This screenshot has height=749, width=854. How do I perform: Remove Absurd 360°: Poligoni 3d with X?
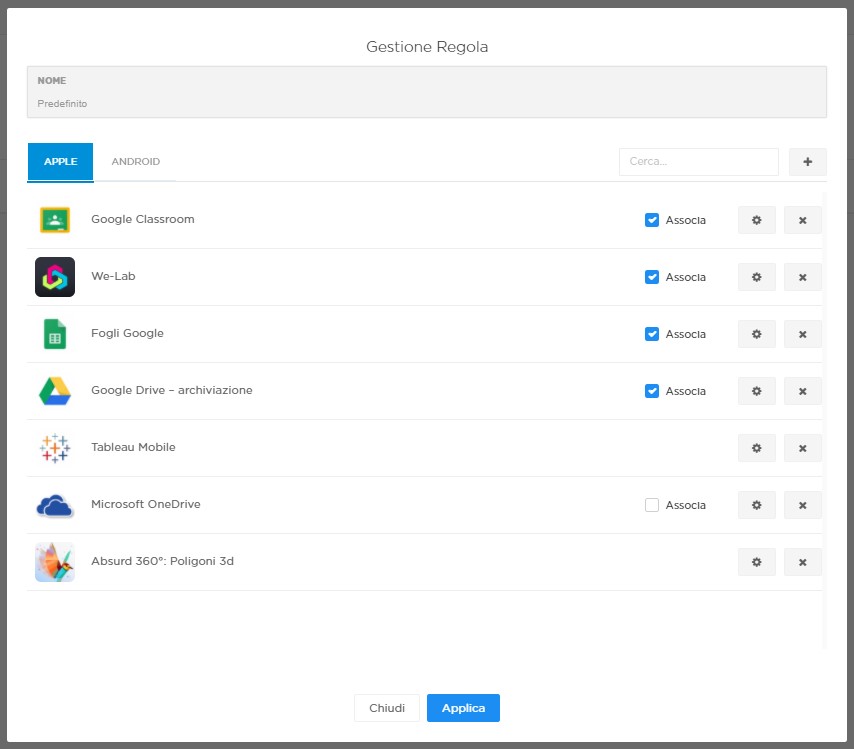pos(802,562)
